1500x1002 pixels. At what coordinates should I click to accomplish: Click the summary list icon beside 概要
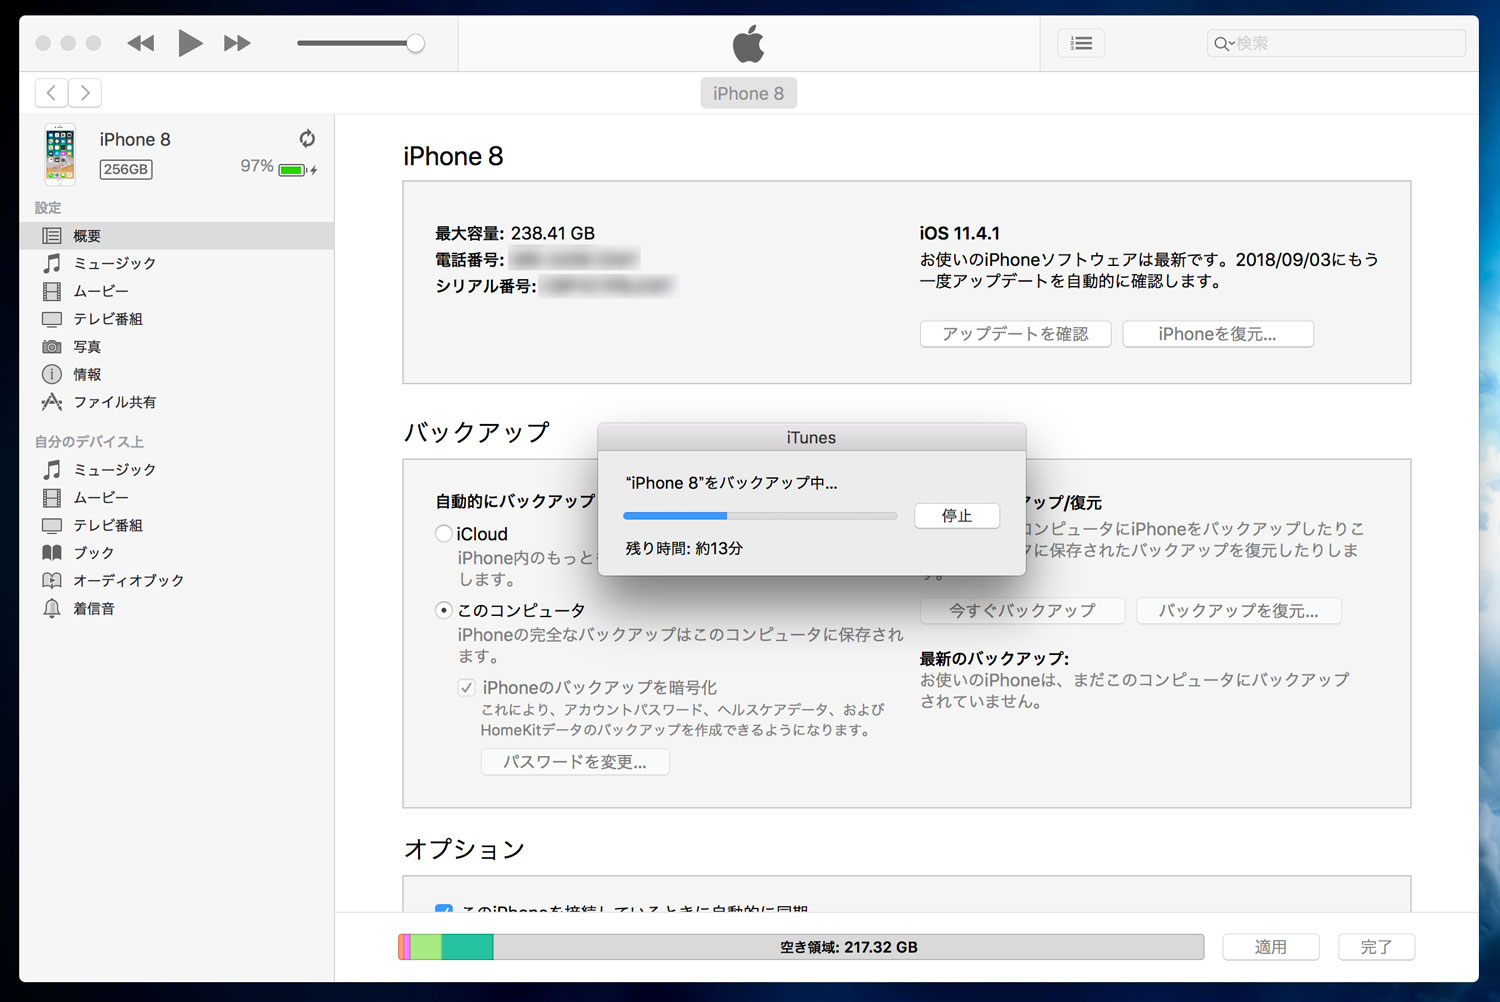[52, 236]
